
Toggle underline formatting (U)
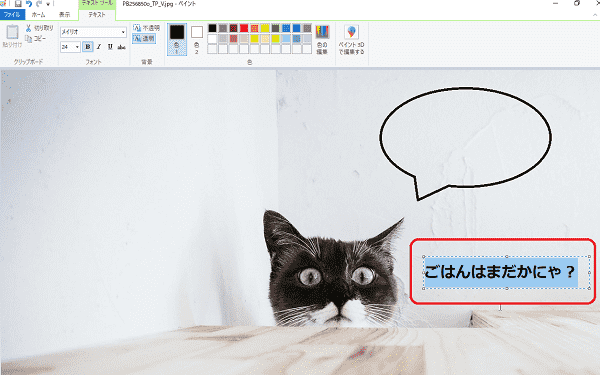(110, 47)
